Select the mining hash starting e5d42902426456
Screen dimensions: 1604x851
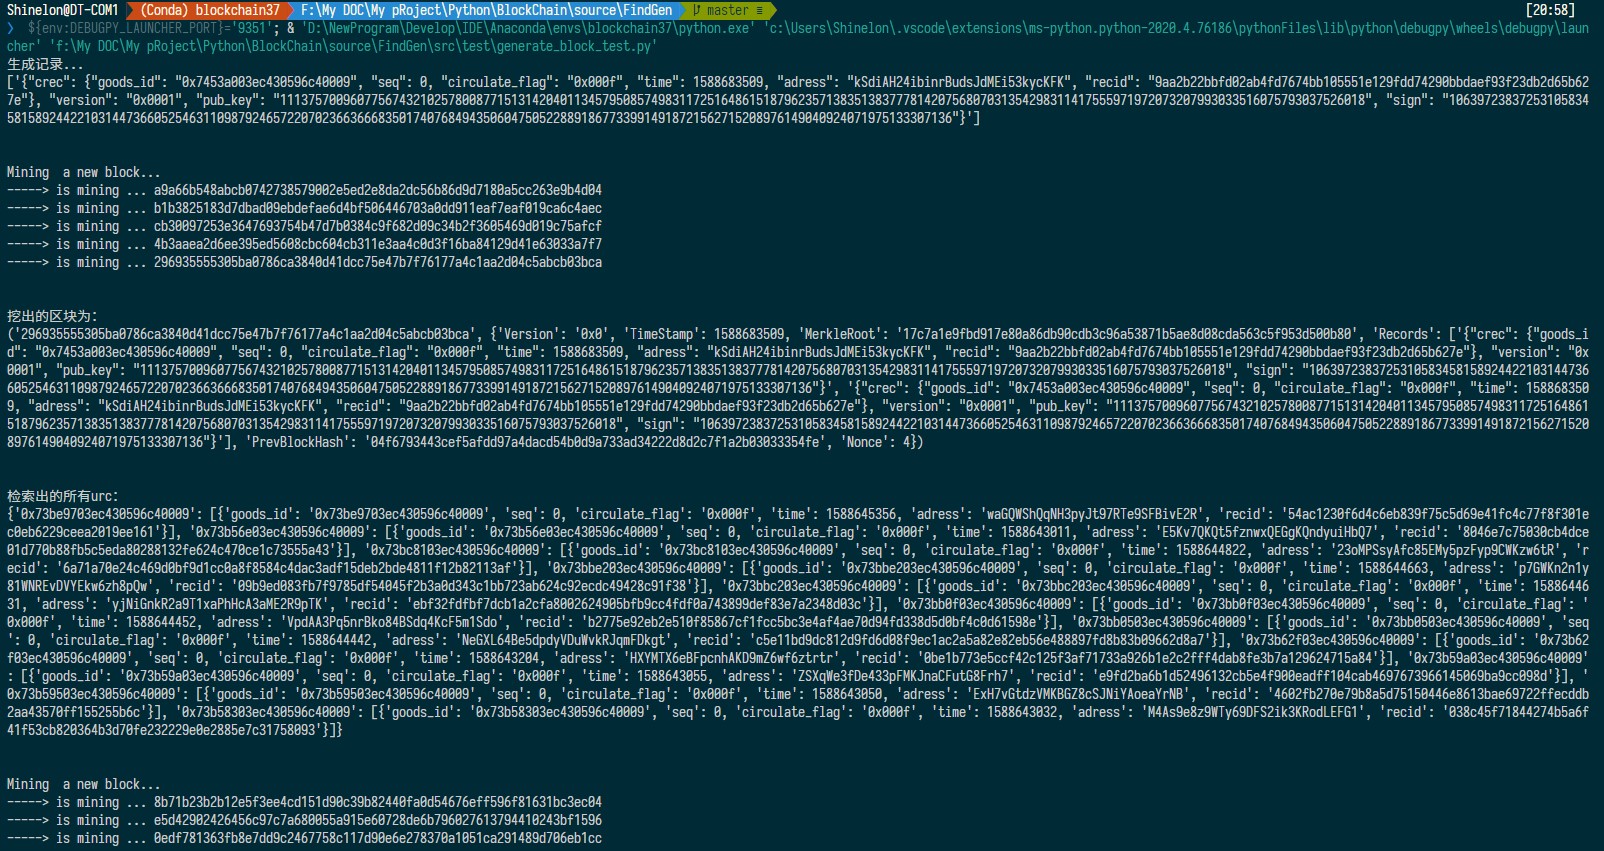(378, 820)
